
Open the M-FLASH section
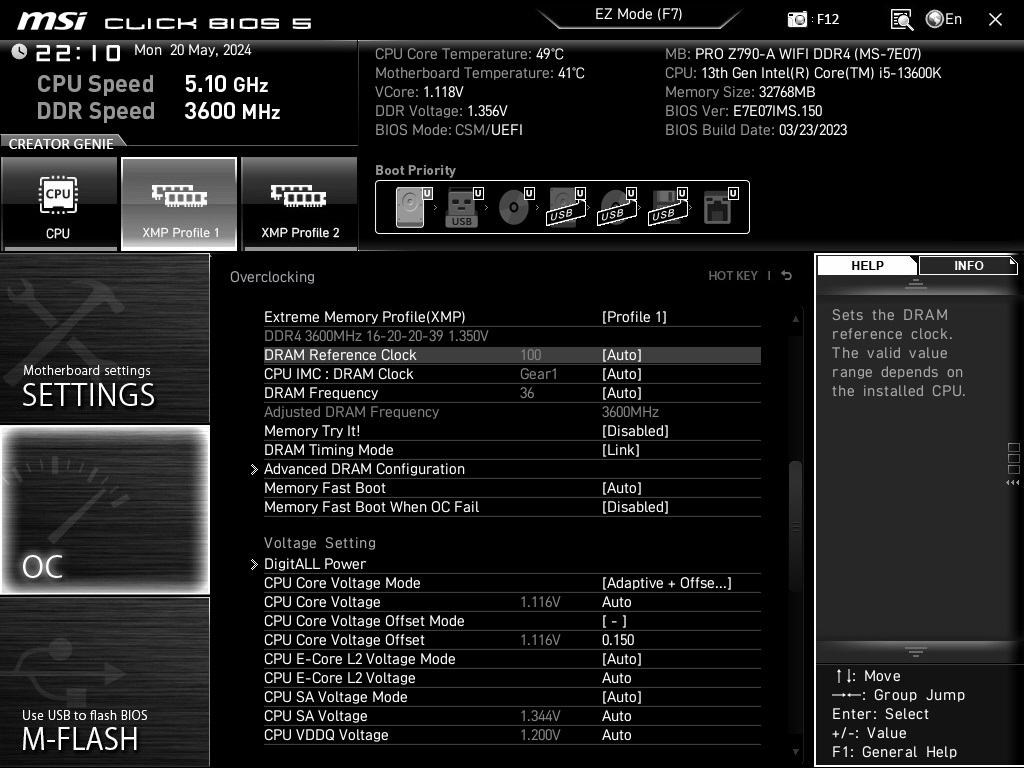tap(104, 682)
